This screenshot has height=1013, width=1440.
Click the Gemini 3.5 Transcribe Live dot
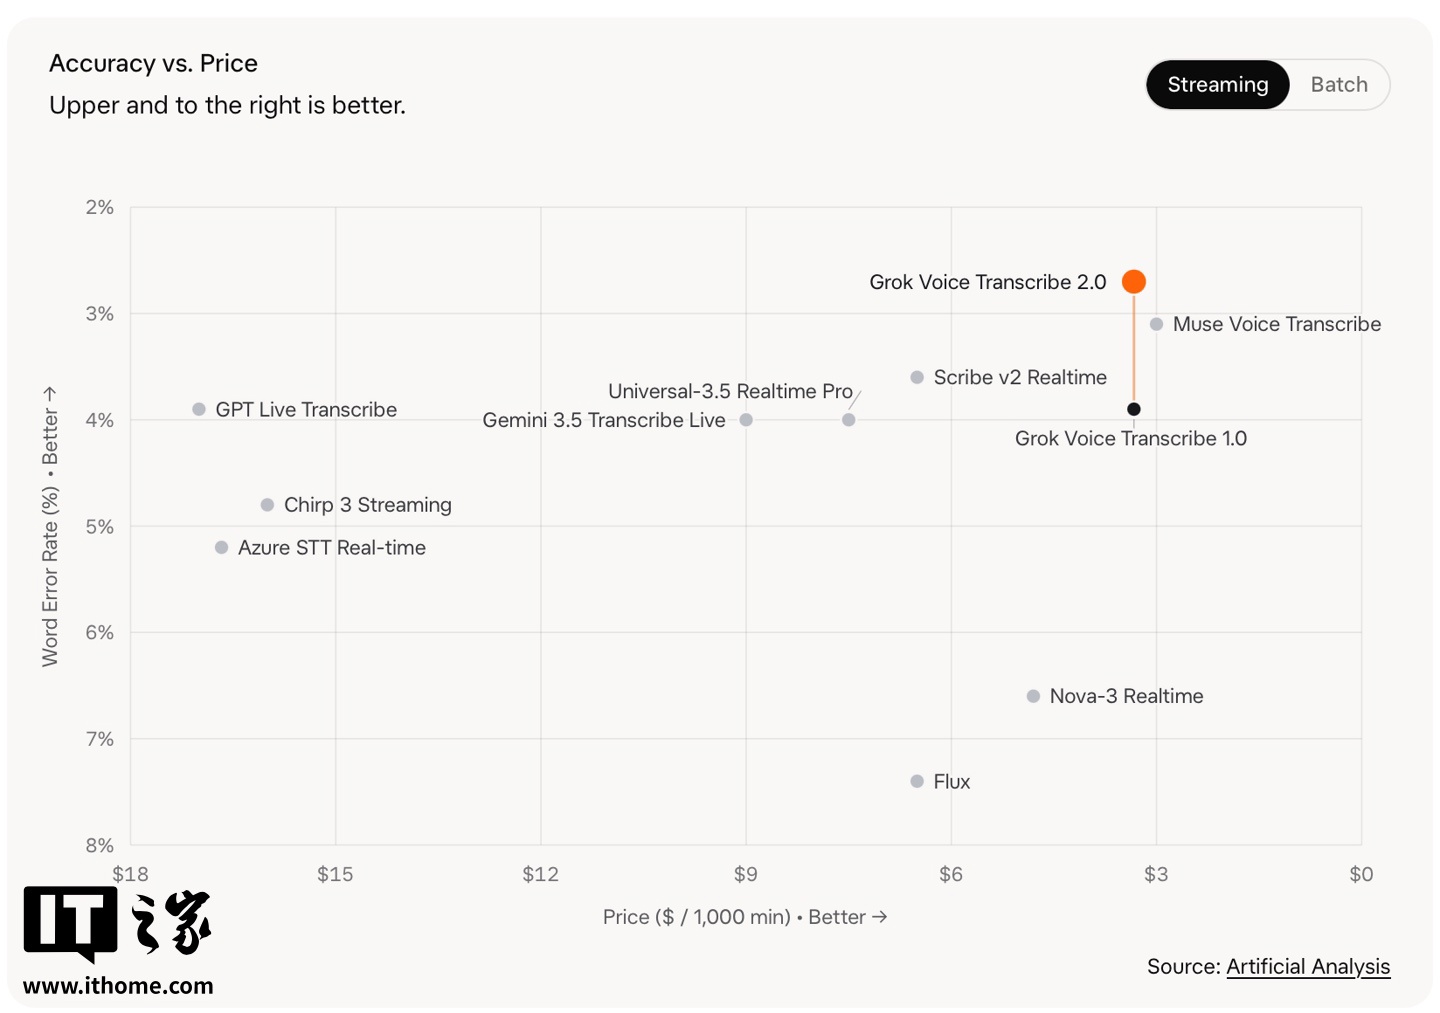pyautogui.click(x=746, y=420)
